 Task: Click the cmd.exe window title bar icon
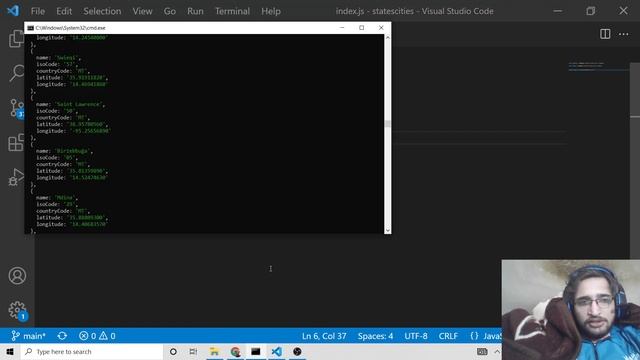pos(30,28)
